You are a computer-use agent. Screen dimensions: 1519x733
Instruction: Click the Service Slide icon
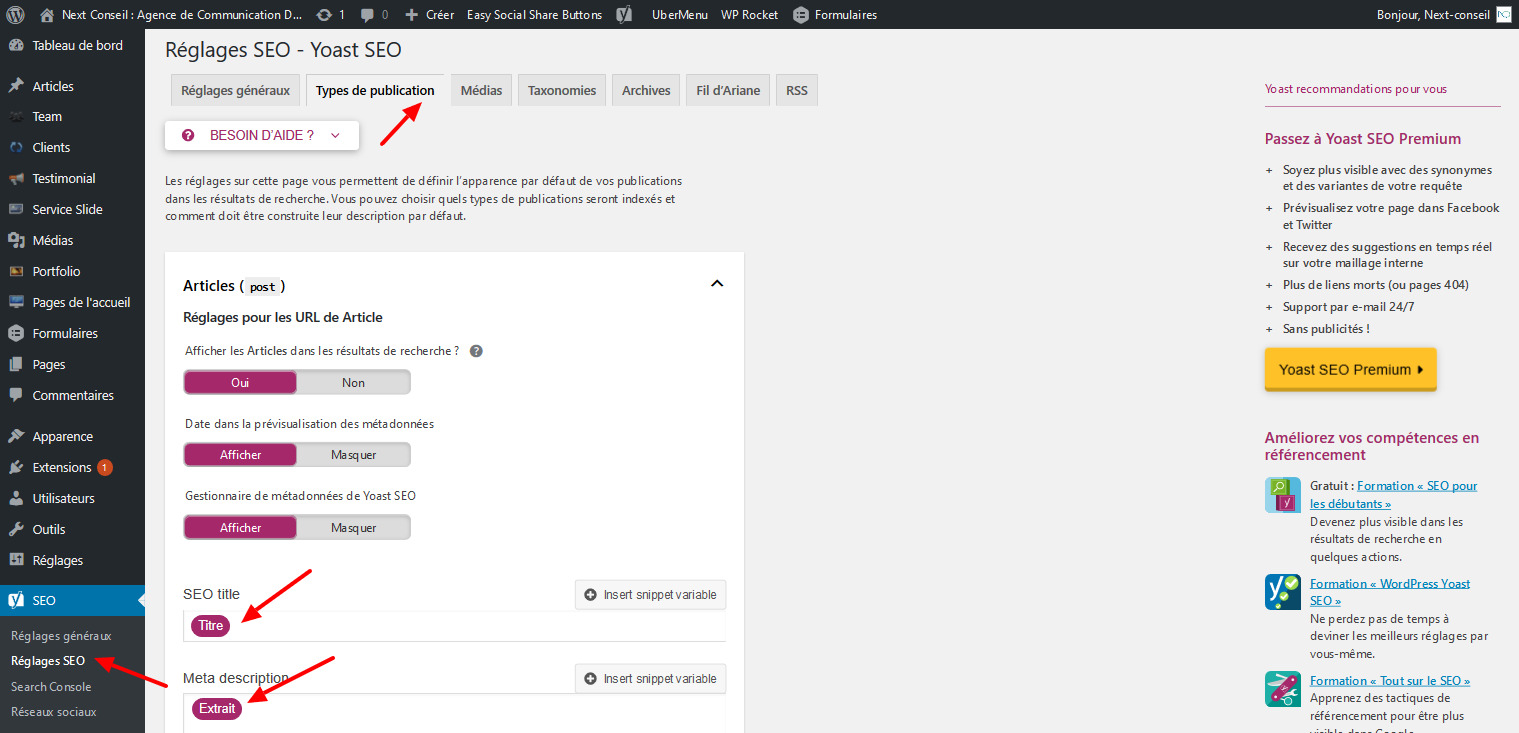(16, 209)
